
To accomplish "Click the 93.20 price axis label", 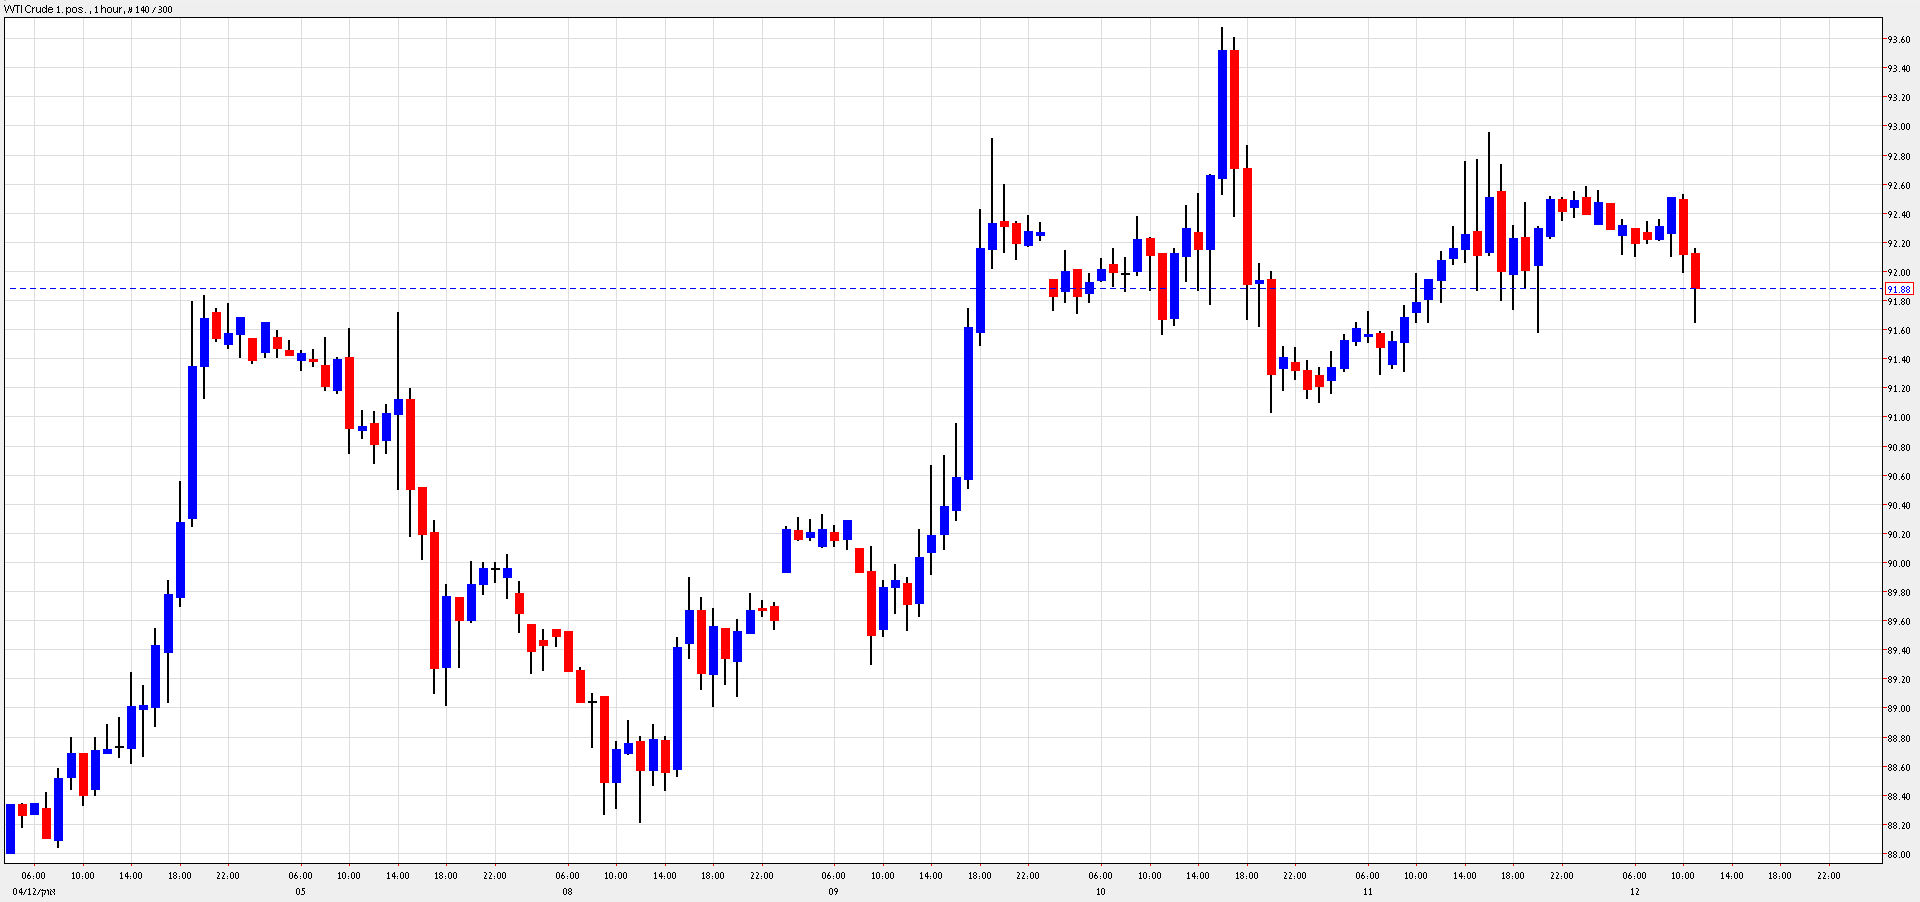I will (1898, 98).
